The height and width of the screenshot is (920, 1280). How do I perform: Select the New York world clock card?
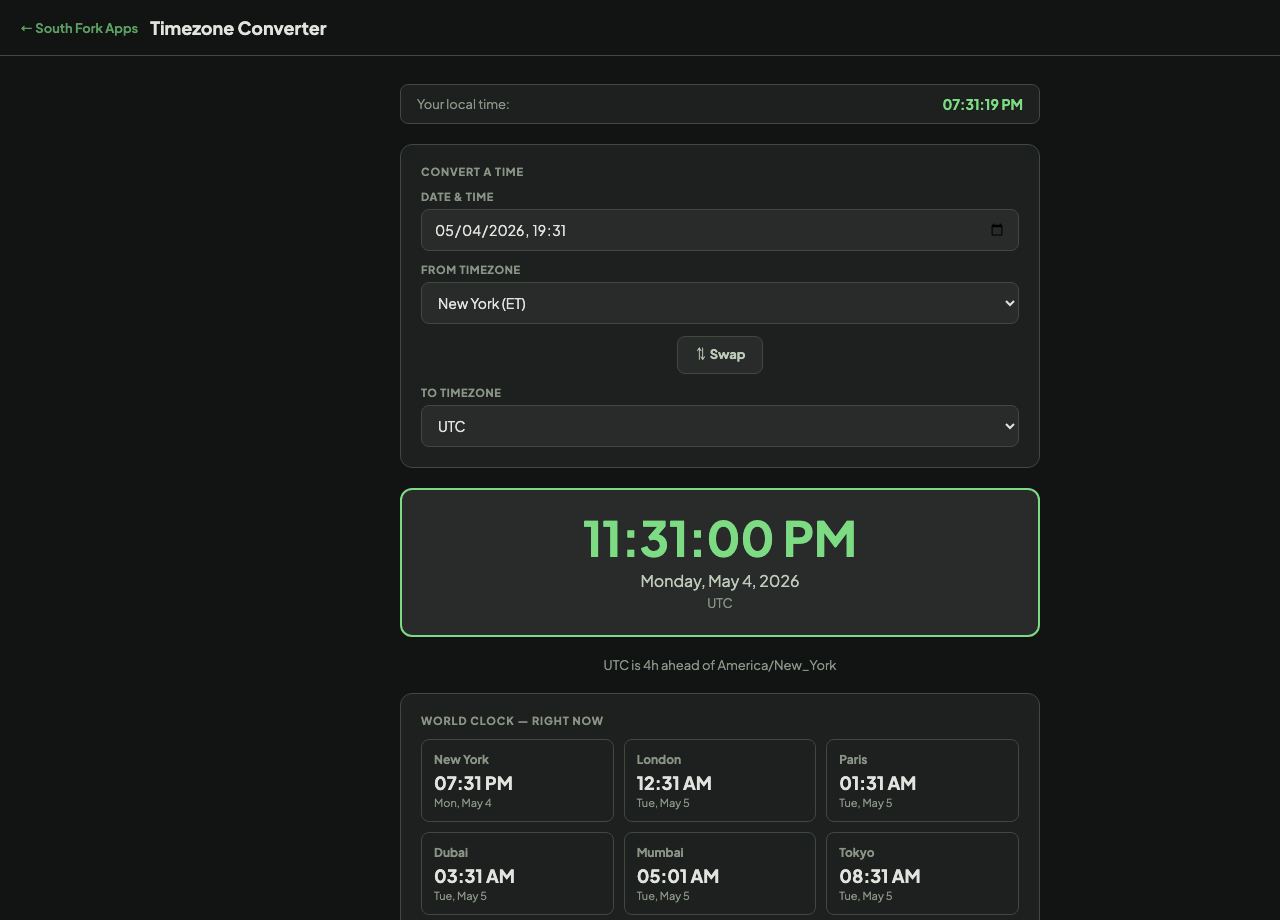[x=517, y=780]
